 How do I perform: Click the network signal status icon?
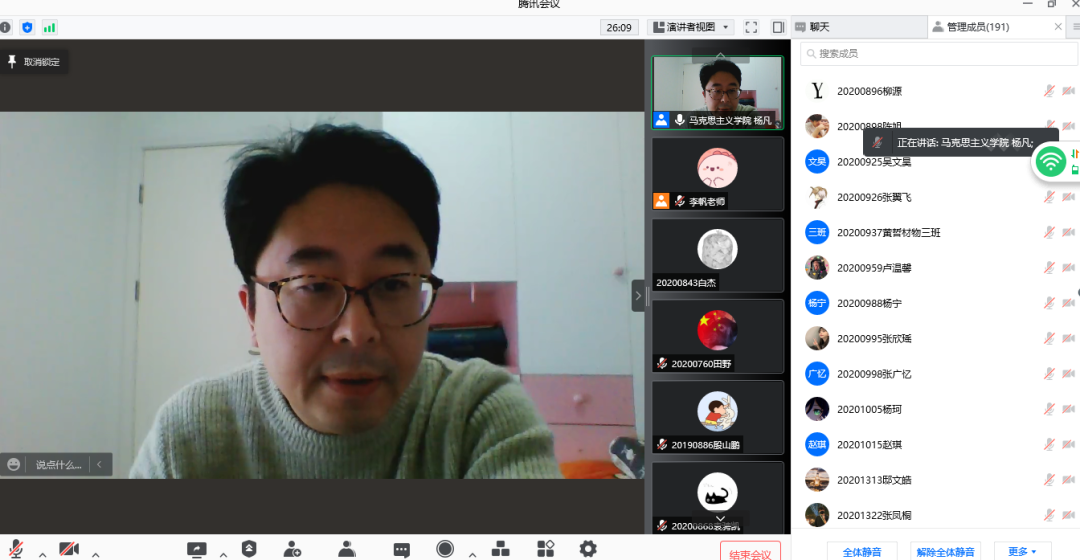pyautogui.click(x=49, y=27)
